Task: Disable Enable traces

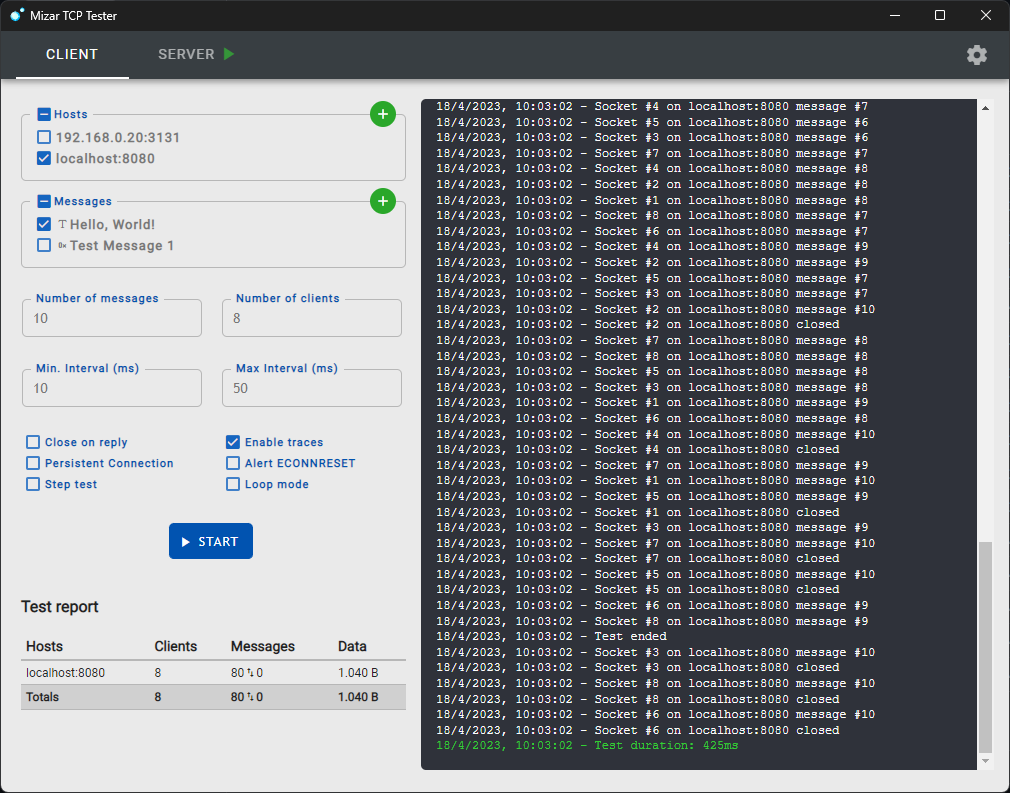Action: coord(233,442)
